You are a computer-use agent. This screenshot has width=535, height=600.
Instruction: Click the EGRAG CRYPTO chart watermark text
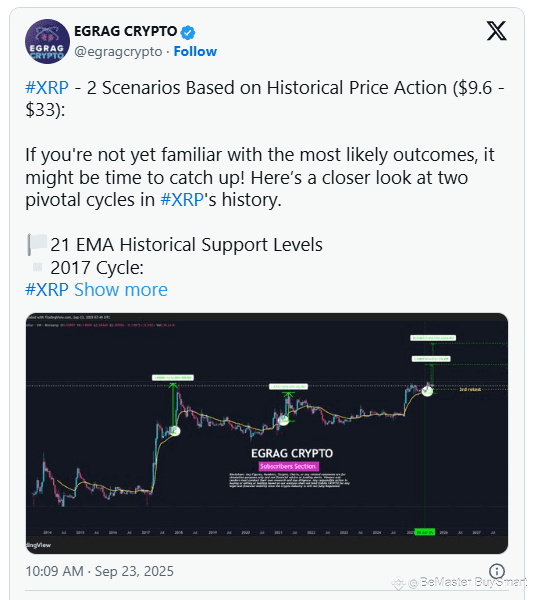(x=292, y=453)
